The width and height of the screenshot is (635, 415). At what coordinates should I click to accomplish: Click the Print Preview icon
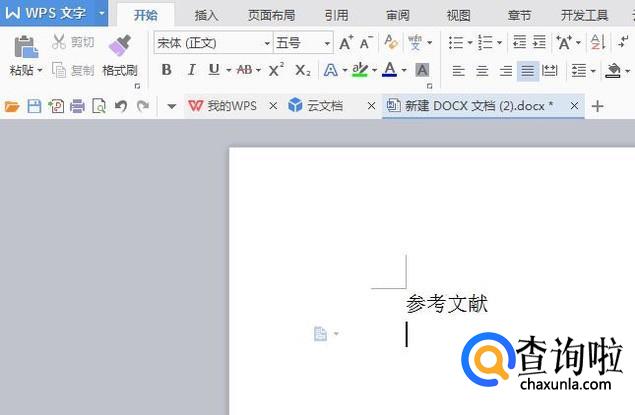[x=99, y=106]
